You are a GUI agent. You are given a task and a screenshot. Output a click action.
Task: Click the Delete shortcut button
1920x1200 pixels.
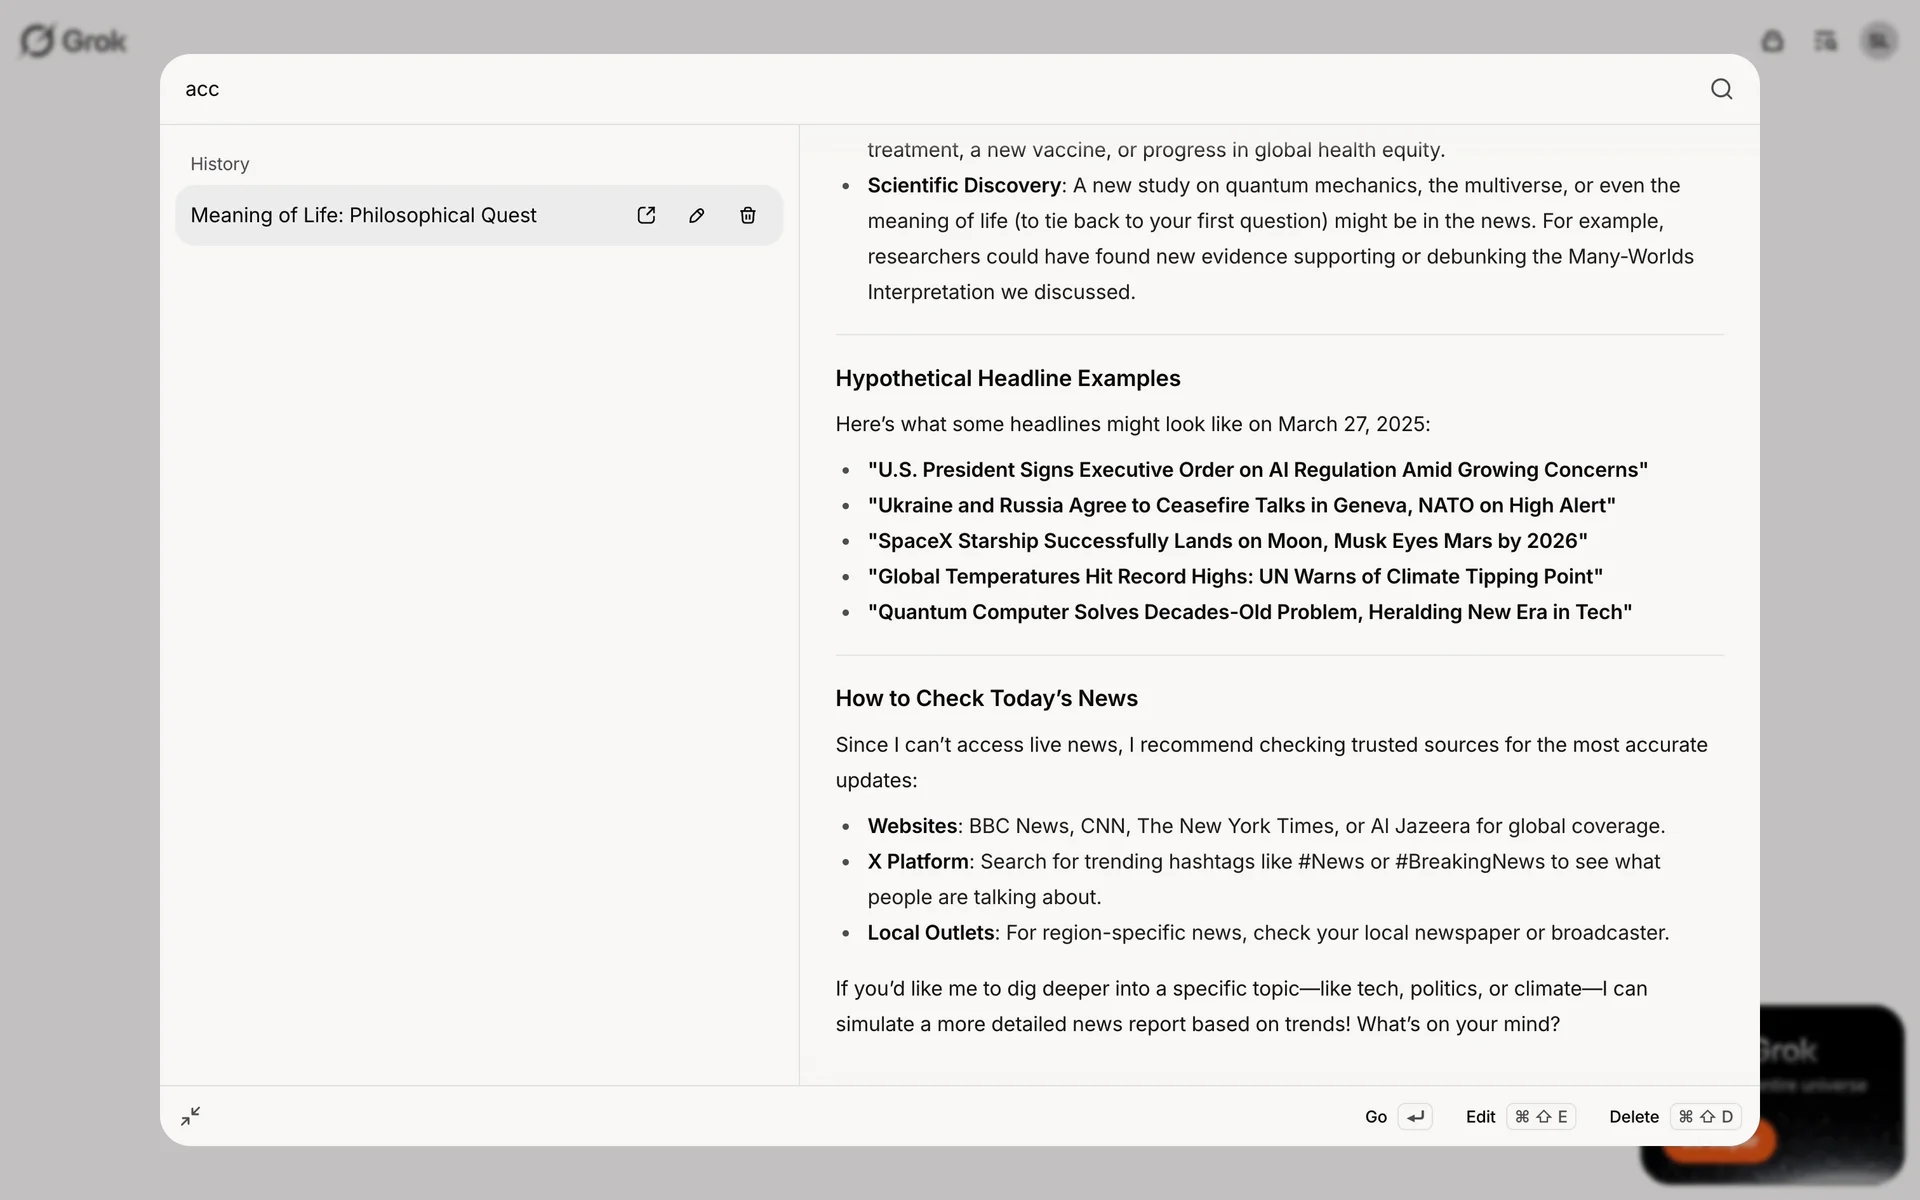[1674, 1117]
